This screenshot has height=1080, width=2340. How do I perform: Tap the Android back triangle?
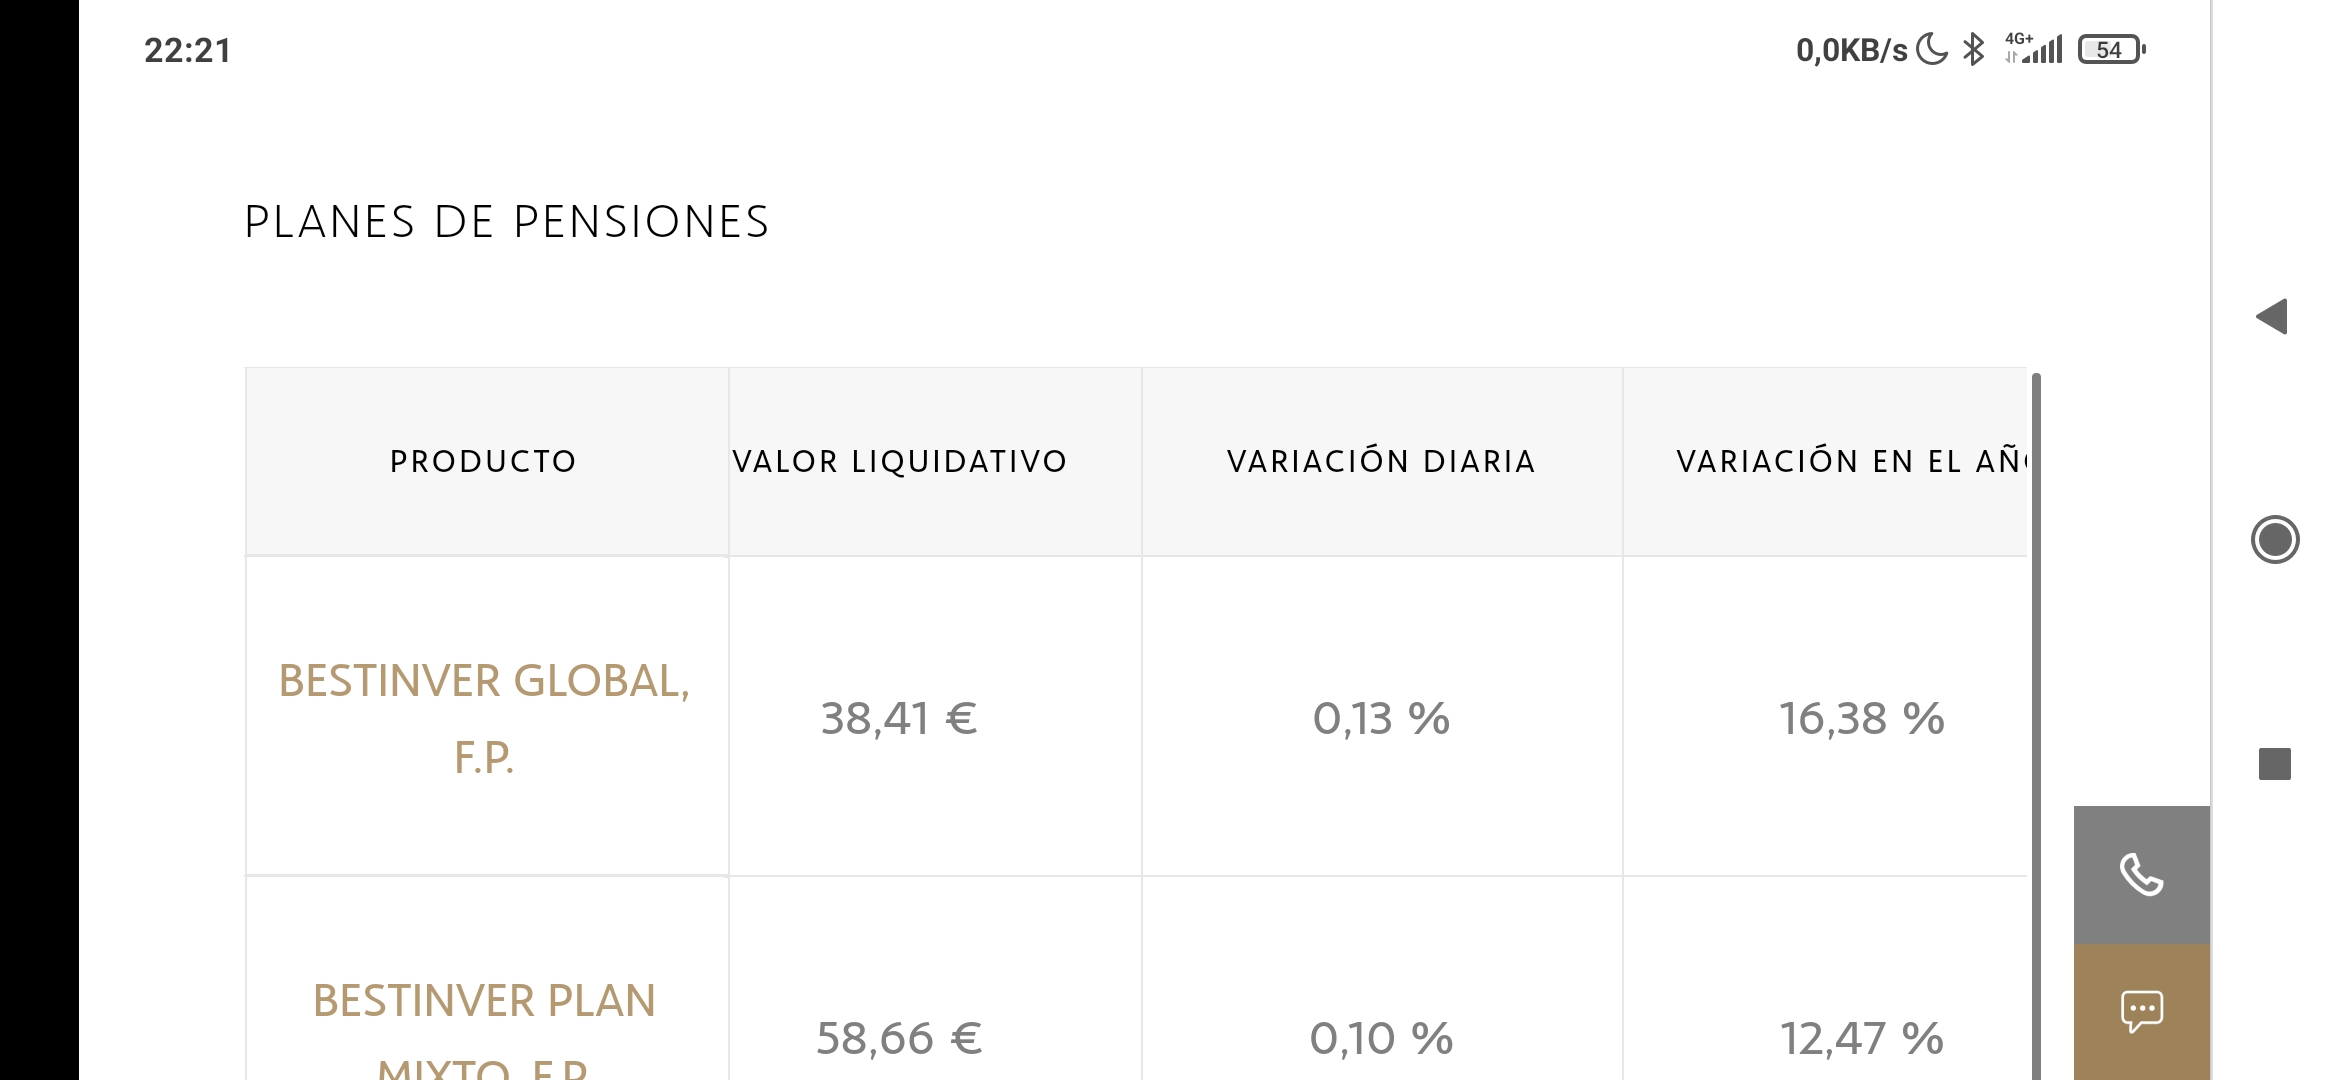point(2272,317)
